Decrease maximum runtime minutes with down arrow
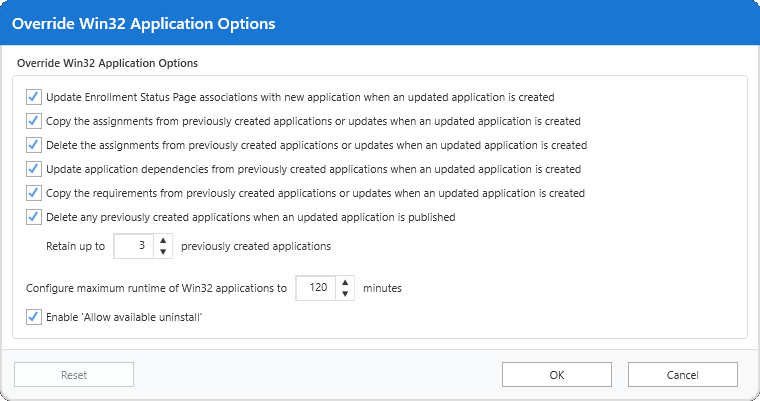760x401 pixels. coord(345,293)
